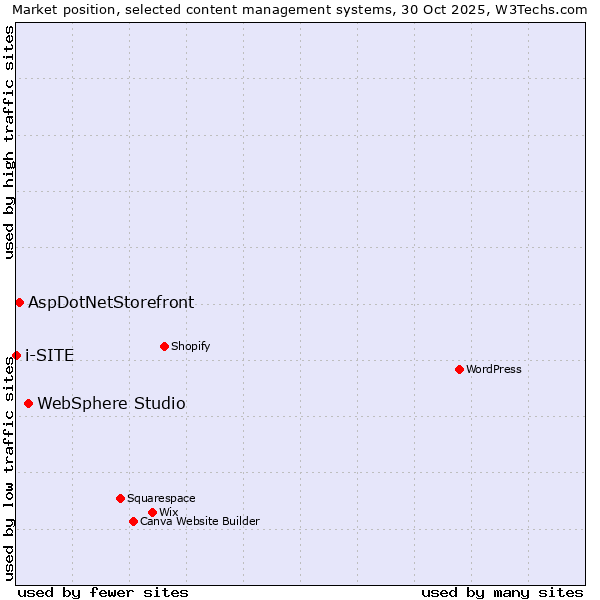Screen dimensions: 600x600
Task: Click the i-SITE text label
Action: tap(49, 355)
